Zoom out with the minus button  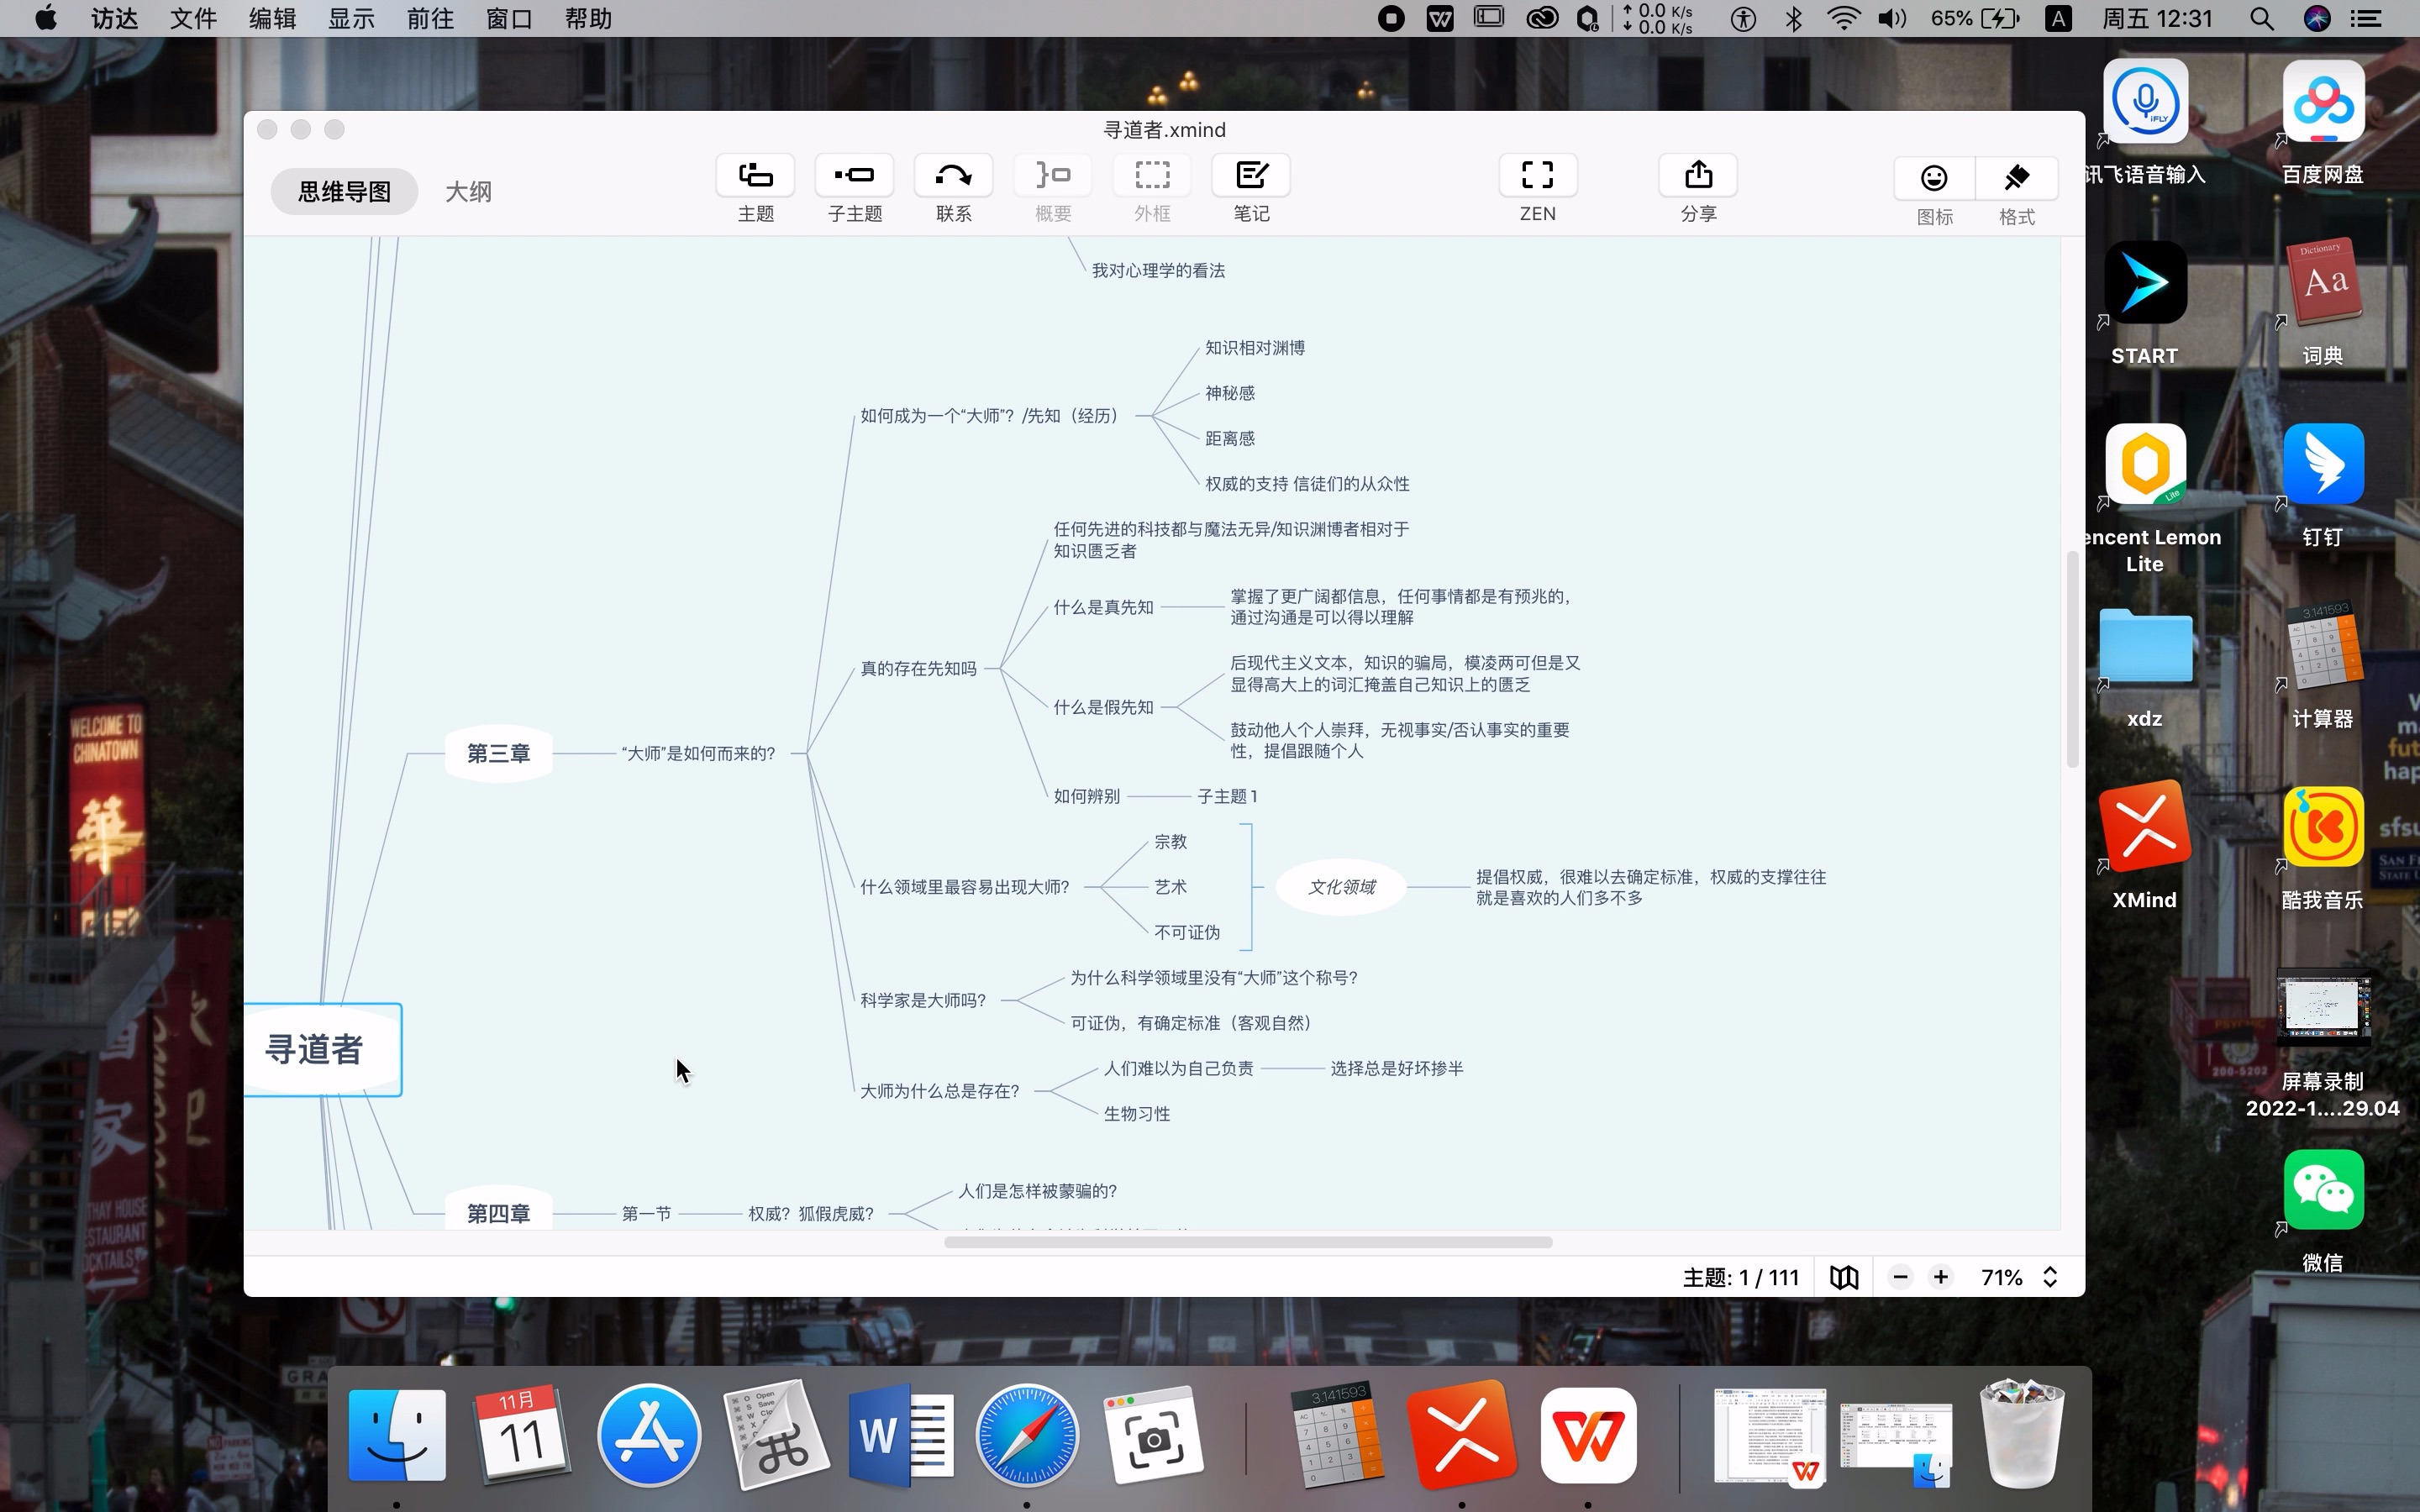1900,1277
